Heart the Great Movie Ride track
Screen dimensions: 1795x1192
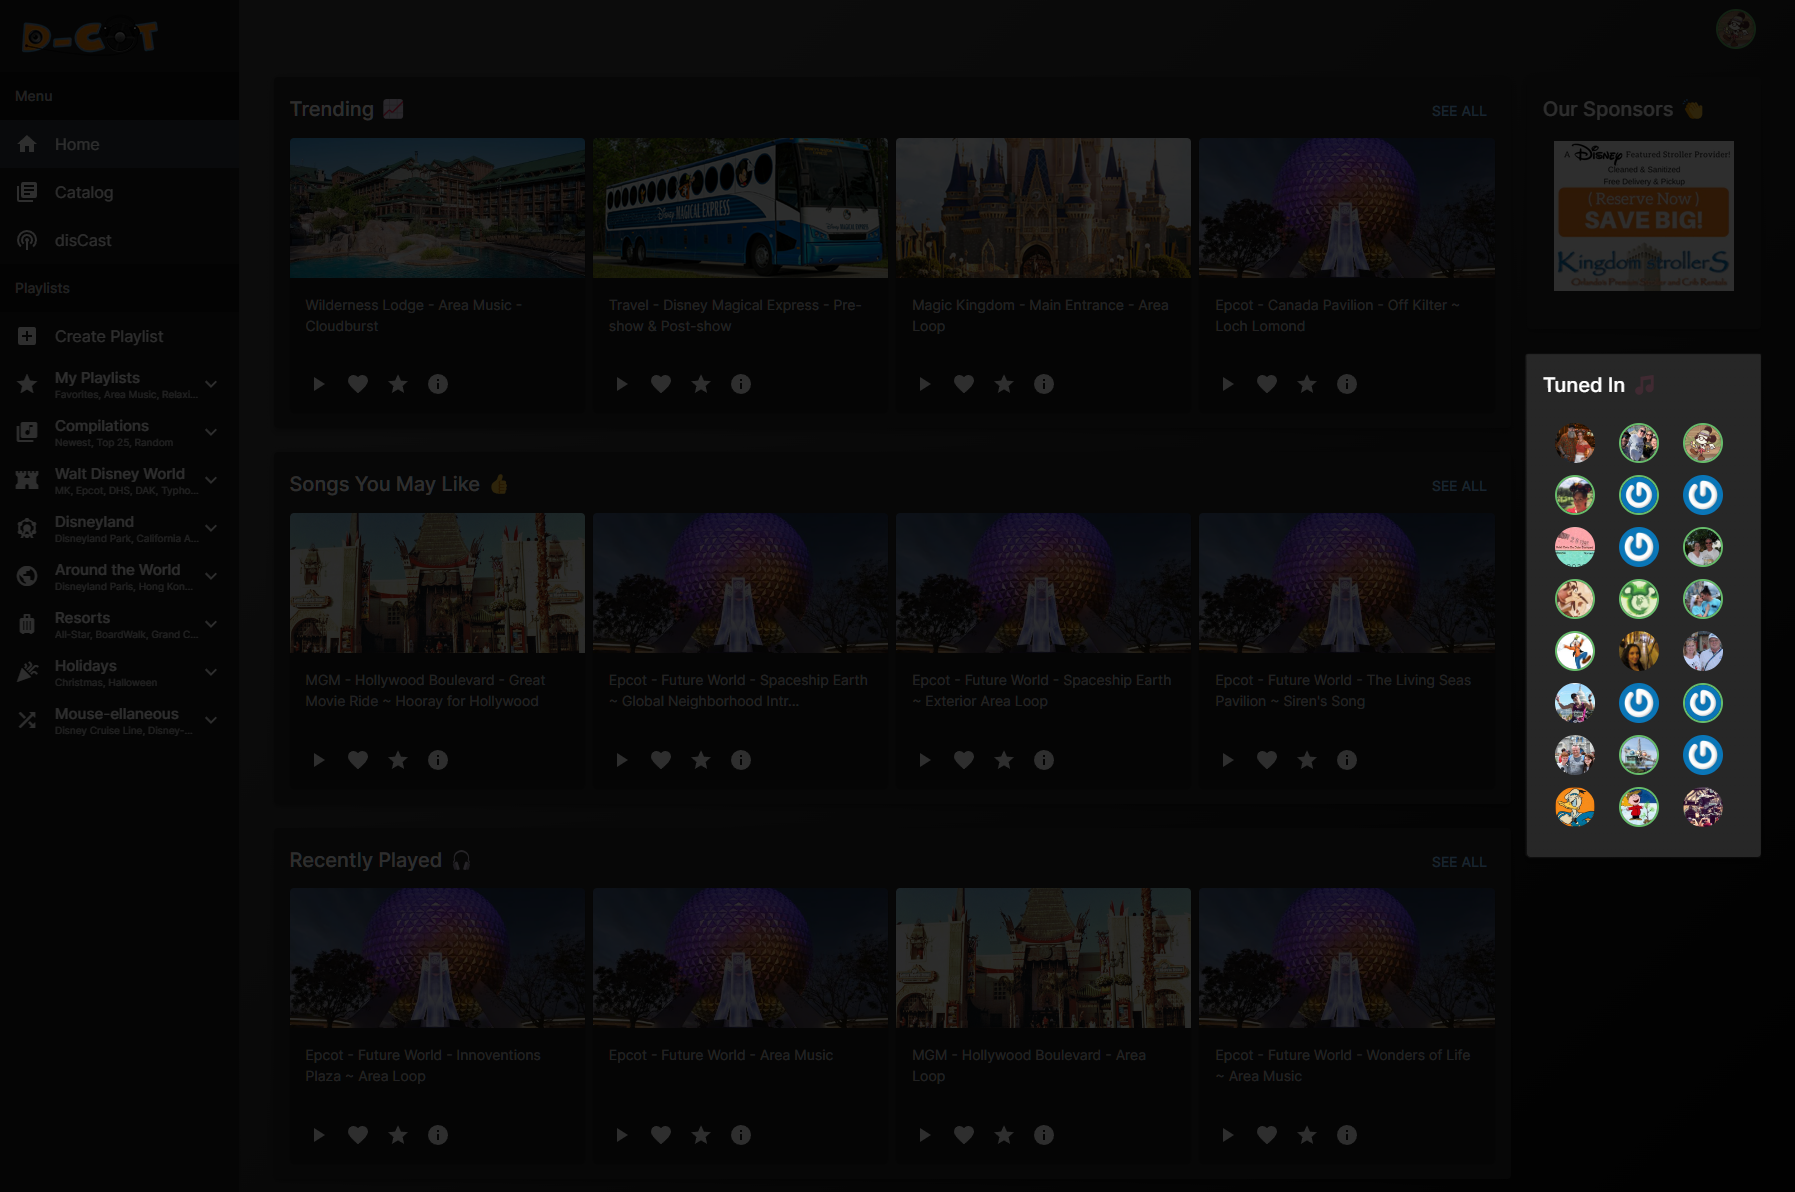358,760
